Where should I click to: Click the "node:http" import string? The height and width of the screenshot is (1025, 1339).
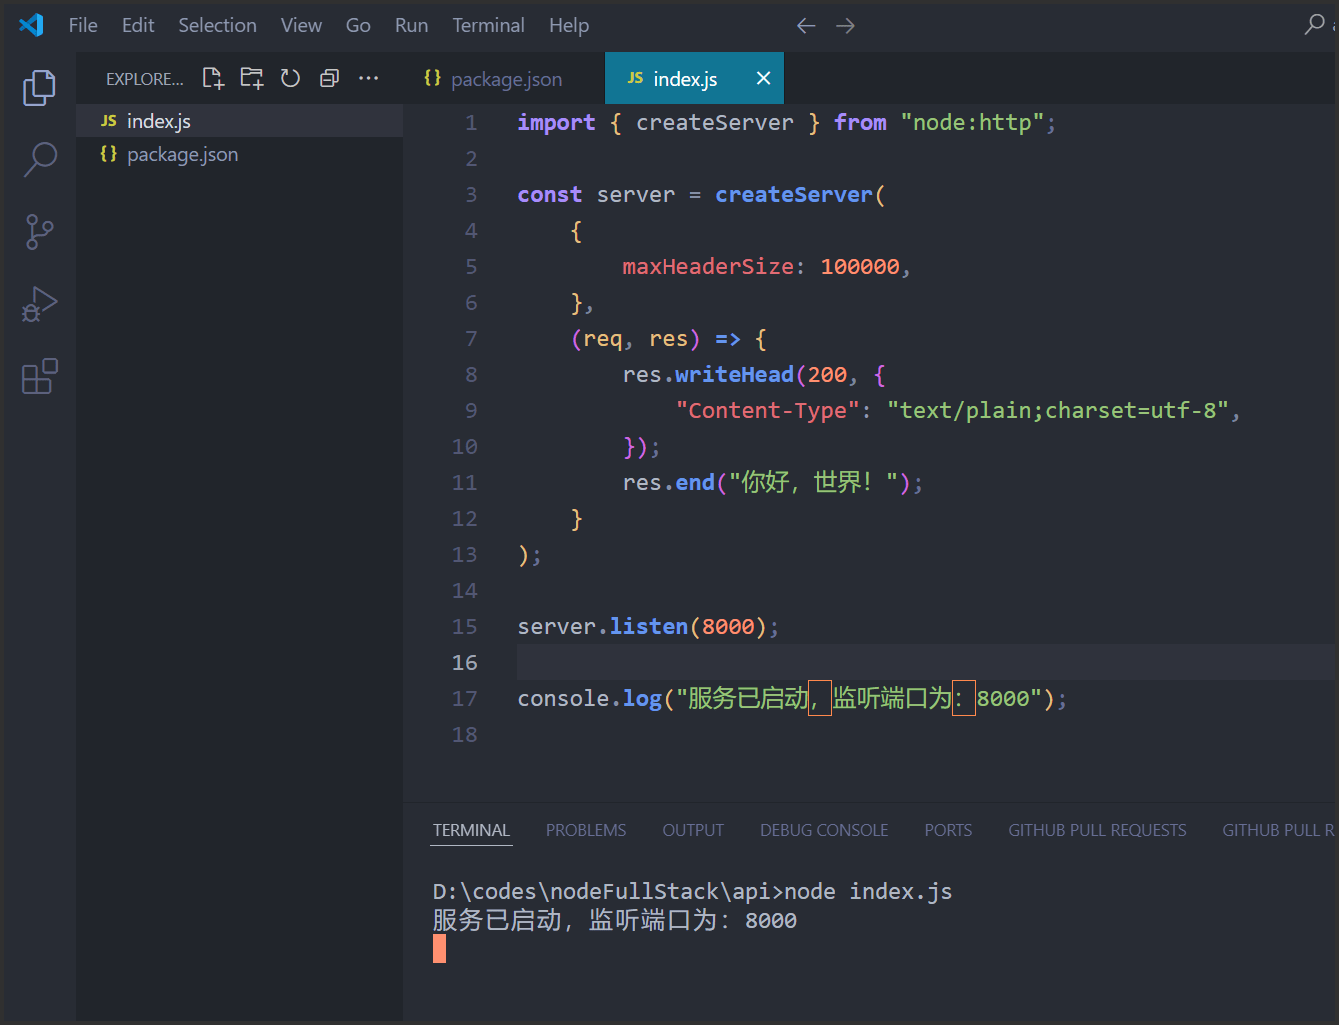[x=972, y=122]
